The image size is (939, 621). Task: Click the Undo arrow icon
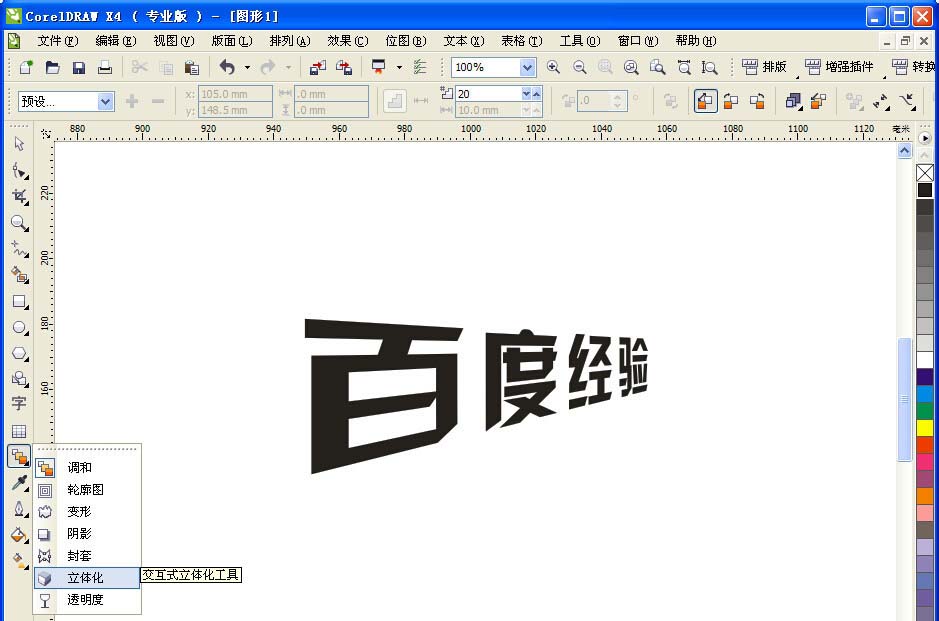tap(227, 67)
